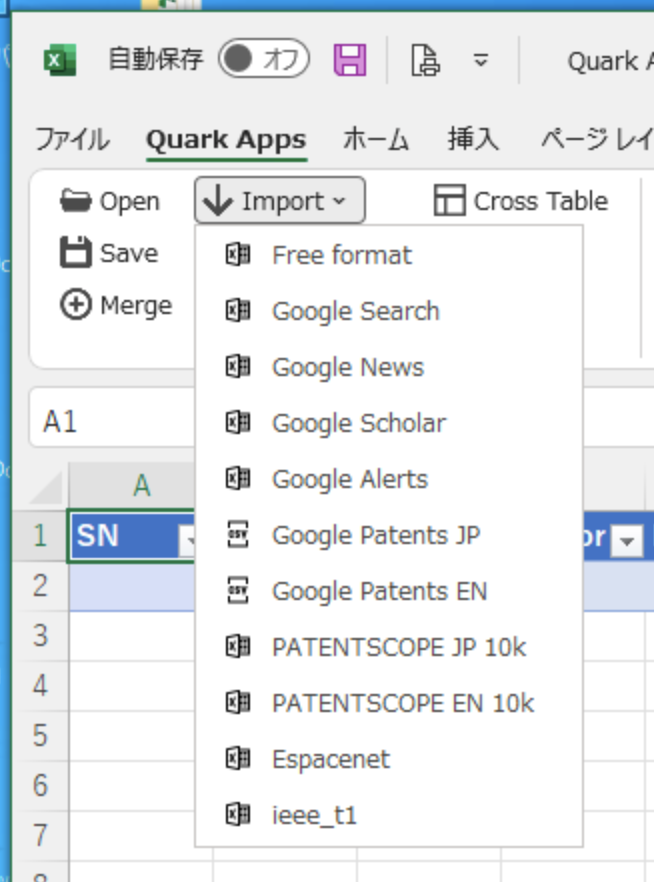Select row 7 header
Viewport: 654px width, 882px height.
point(39,836)
